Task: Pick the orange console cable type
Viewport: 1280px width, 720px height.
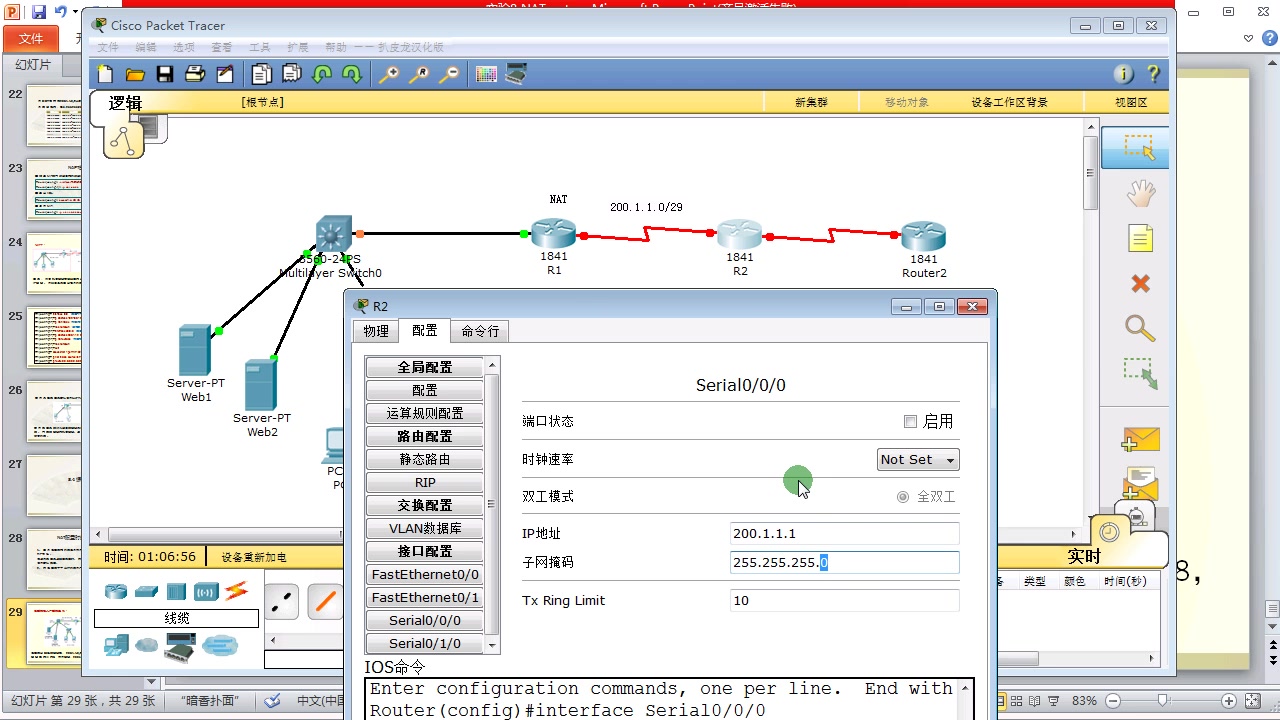Action: coord(326,601)
